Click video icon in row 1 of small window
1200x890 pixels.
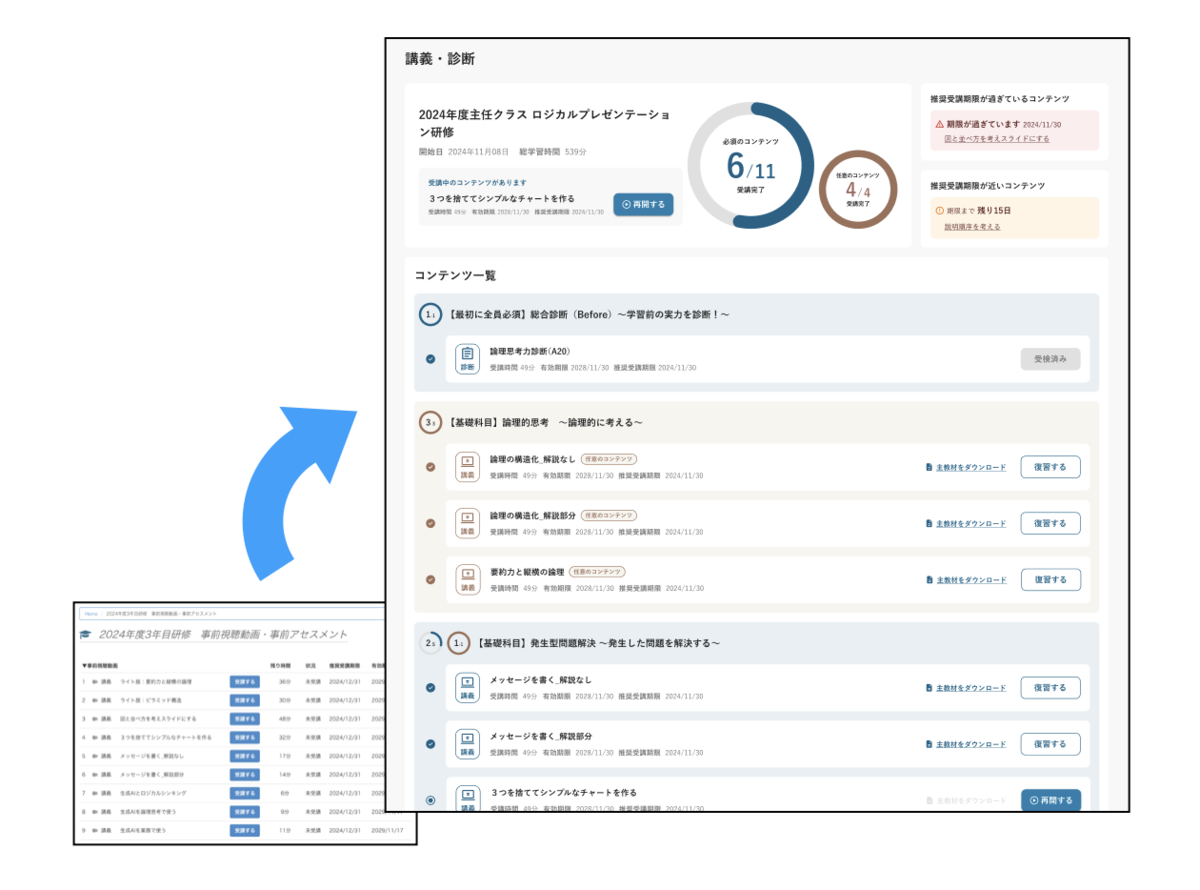coord(94,681)
